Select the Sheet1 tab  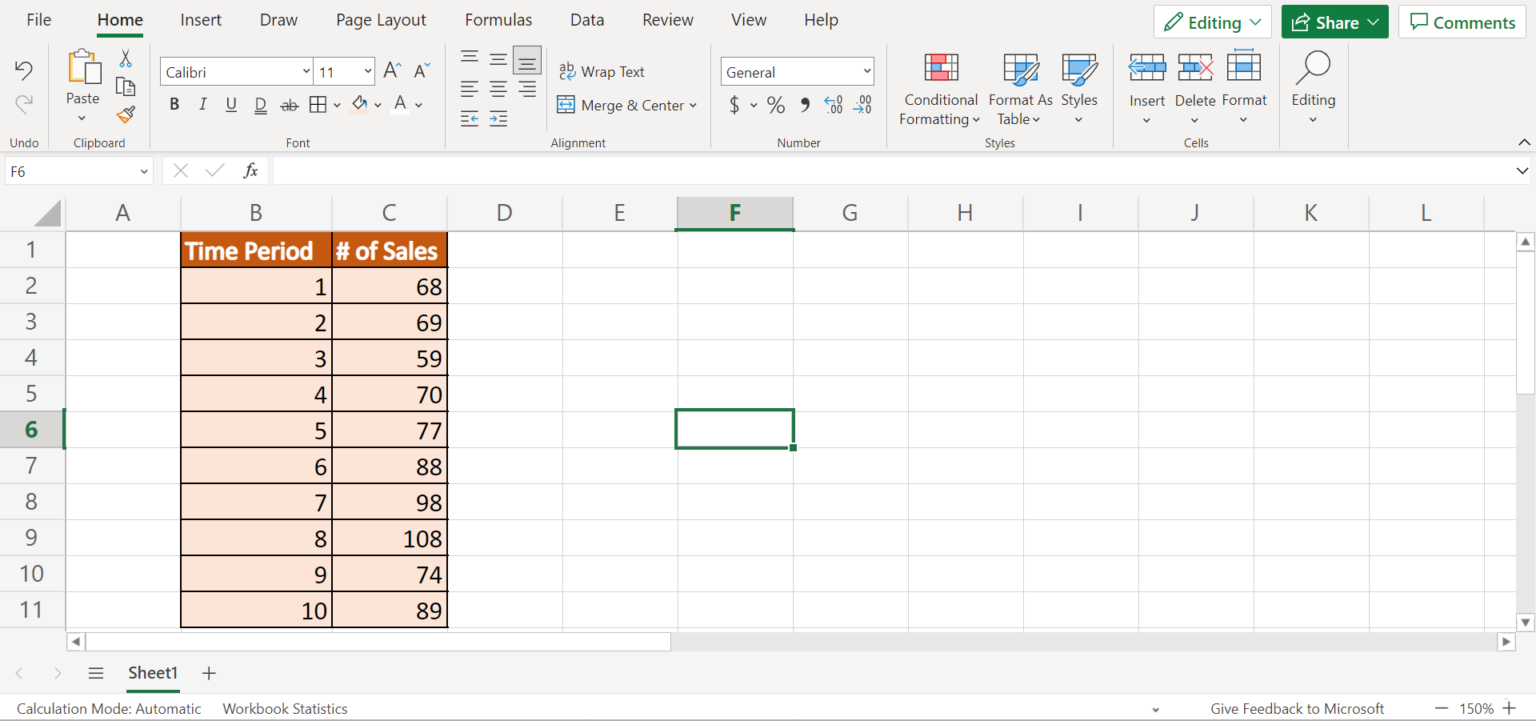pyautogui.click(x=152, y=673)
